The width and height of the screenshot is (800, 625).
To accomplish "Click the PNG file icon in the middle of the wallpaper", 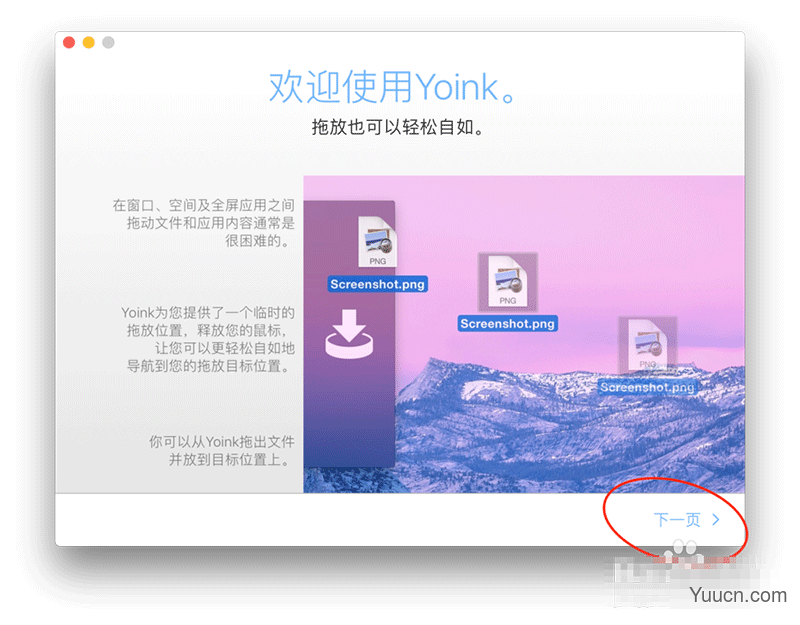I will coord(508,282).
